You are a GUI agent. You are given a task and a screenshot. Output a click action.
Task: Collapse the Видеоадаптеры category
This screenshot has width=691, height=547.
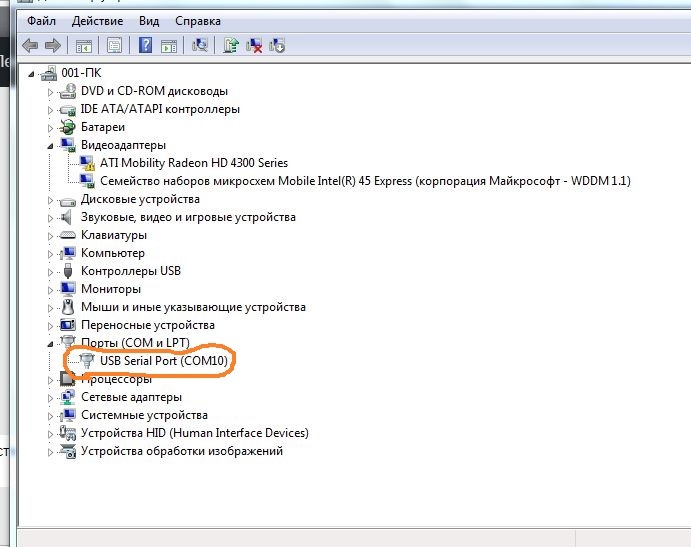50,146
